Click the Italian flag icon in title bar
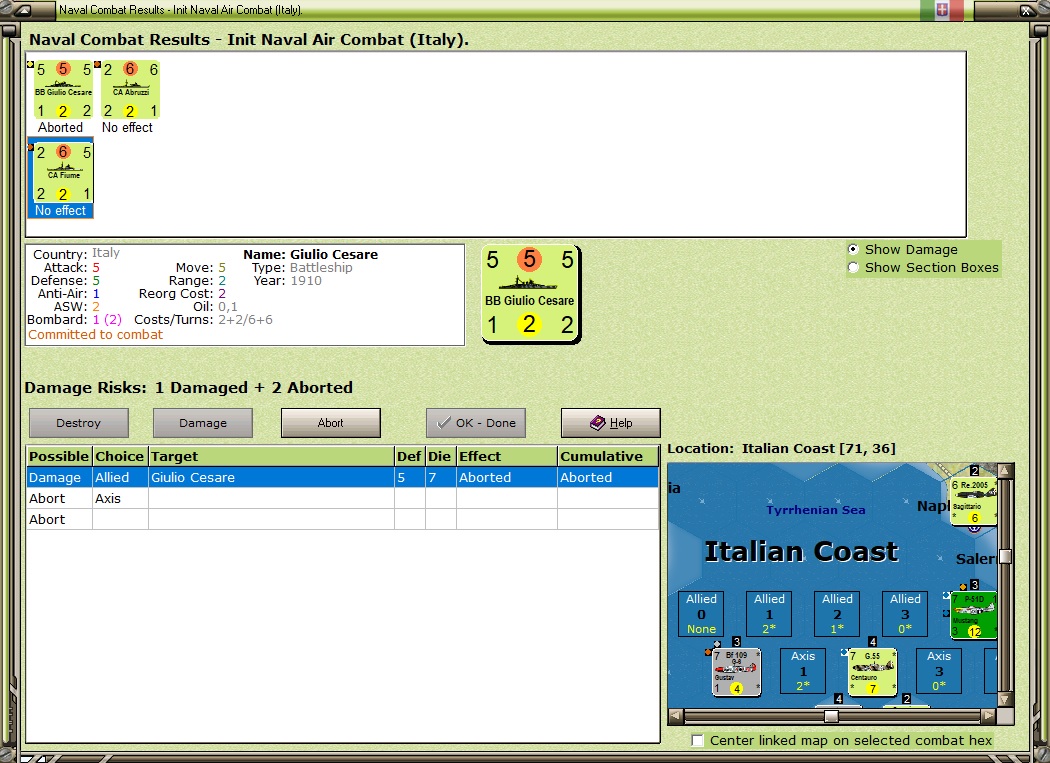Viewport: 1050px width, 763px height. (x=942, y=9)
